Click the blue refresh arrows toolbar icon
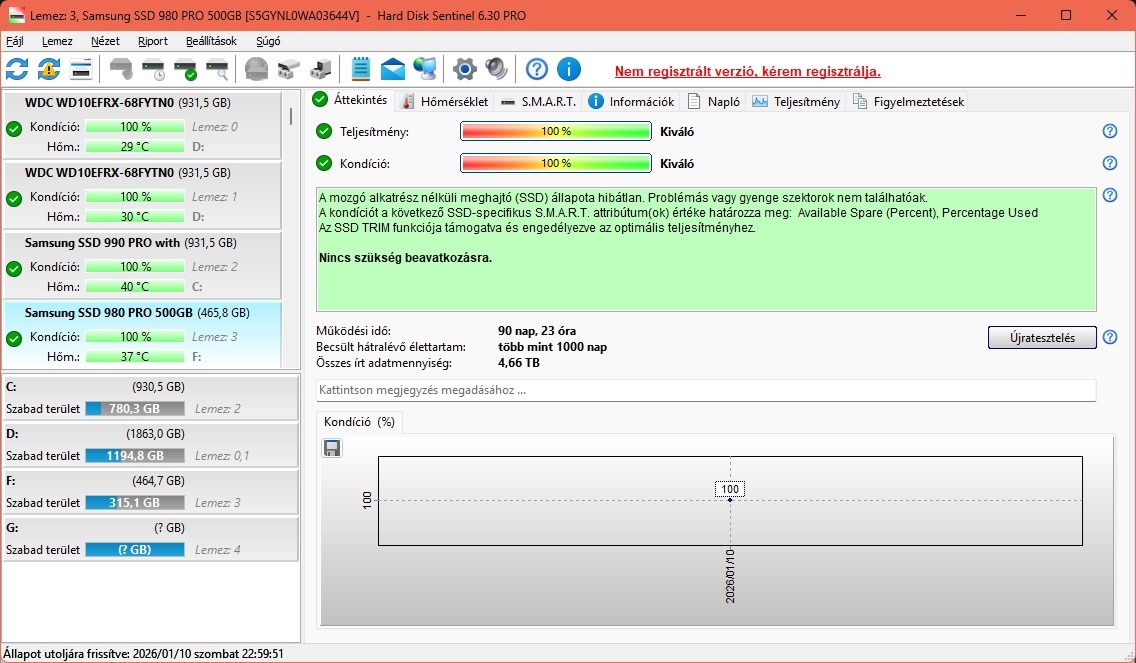1136x663 pixels. [x=17, y=70]
